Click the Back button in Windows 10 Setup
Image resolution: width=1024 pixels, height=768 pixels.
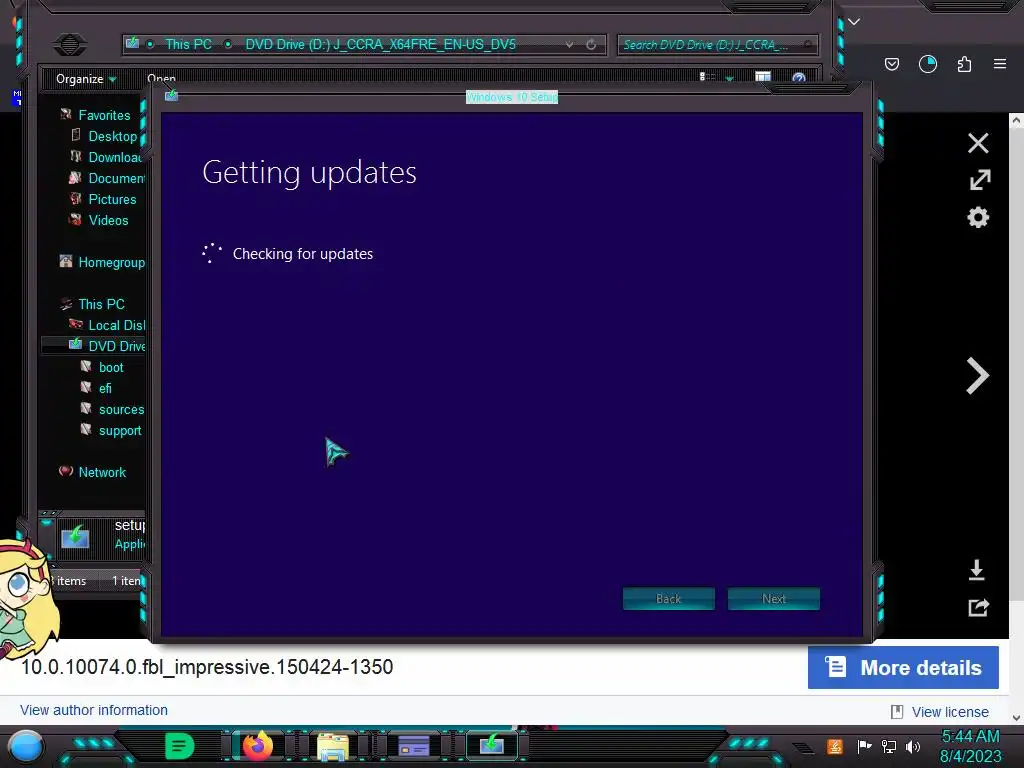668,598
